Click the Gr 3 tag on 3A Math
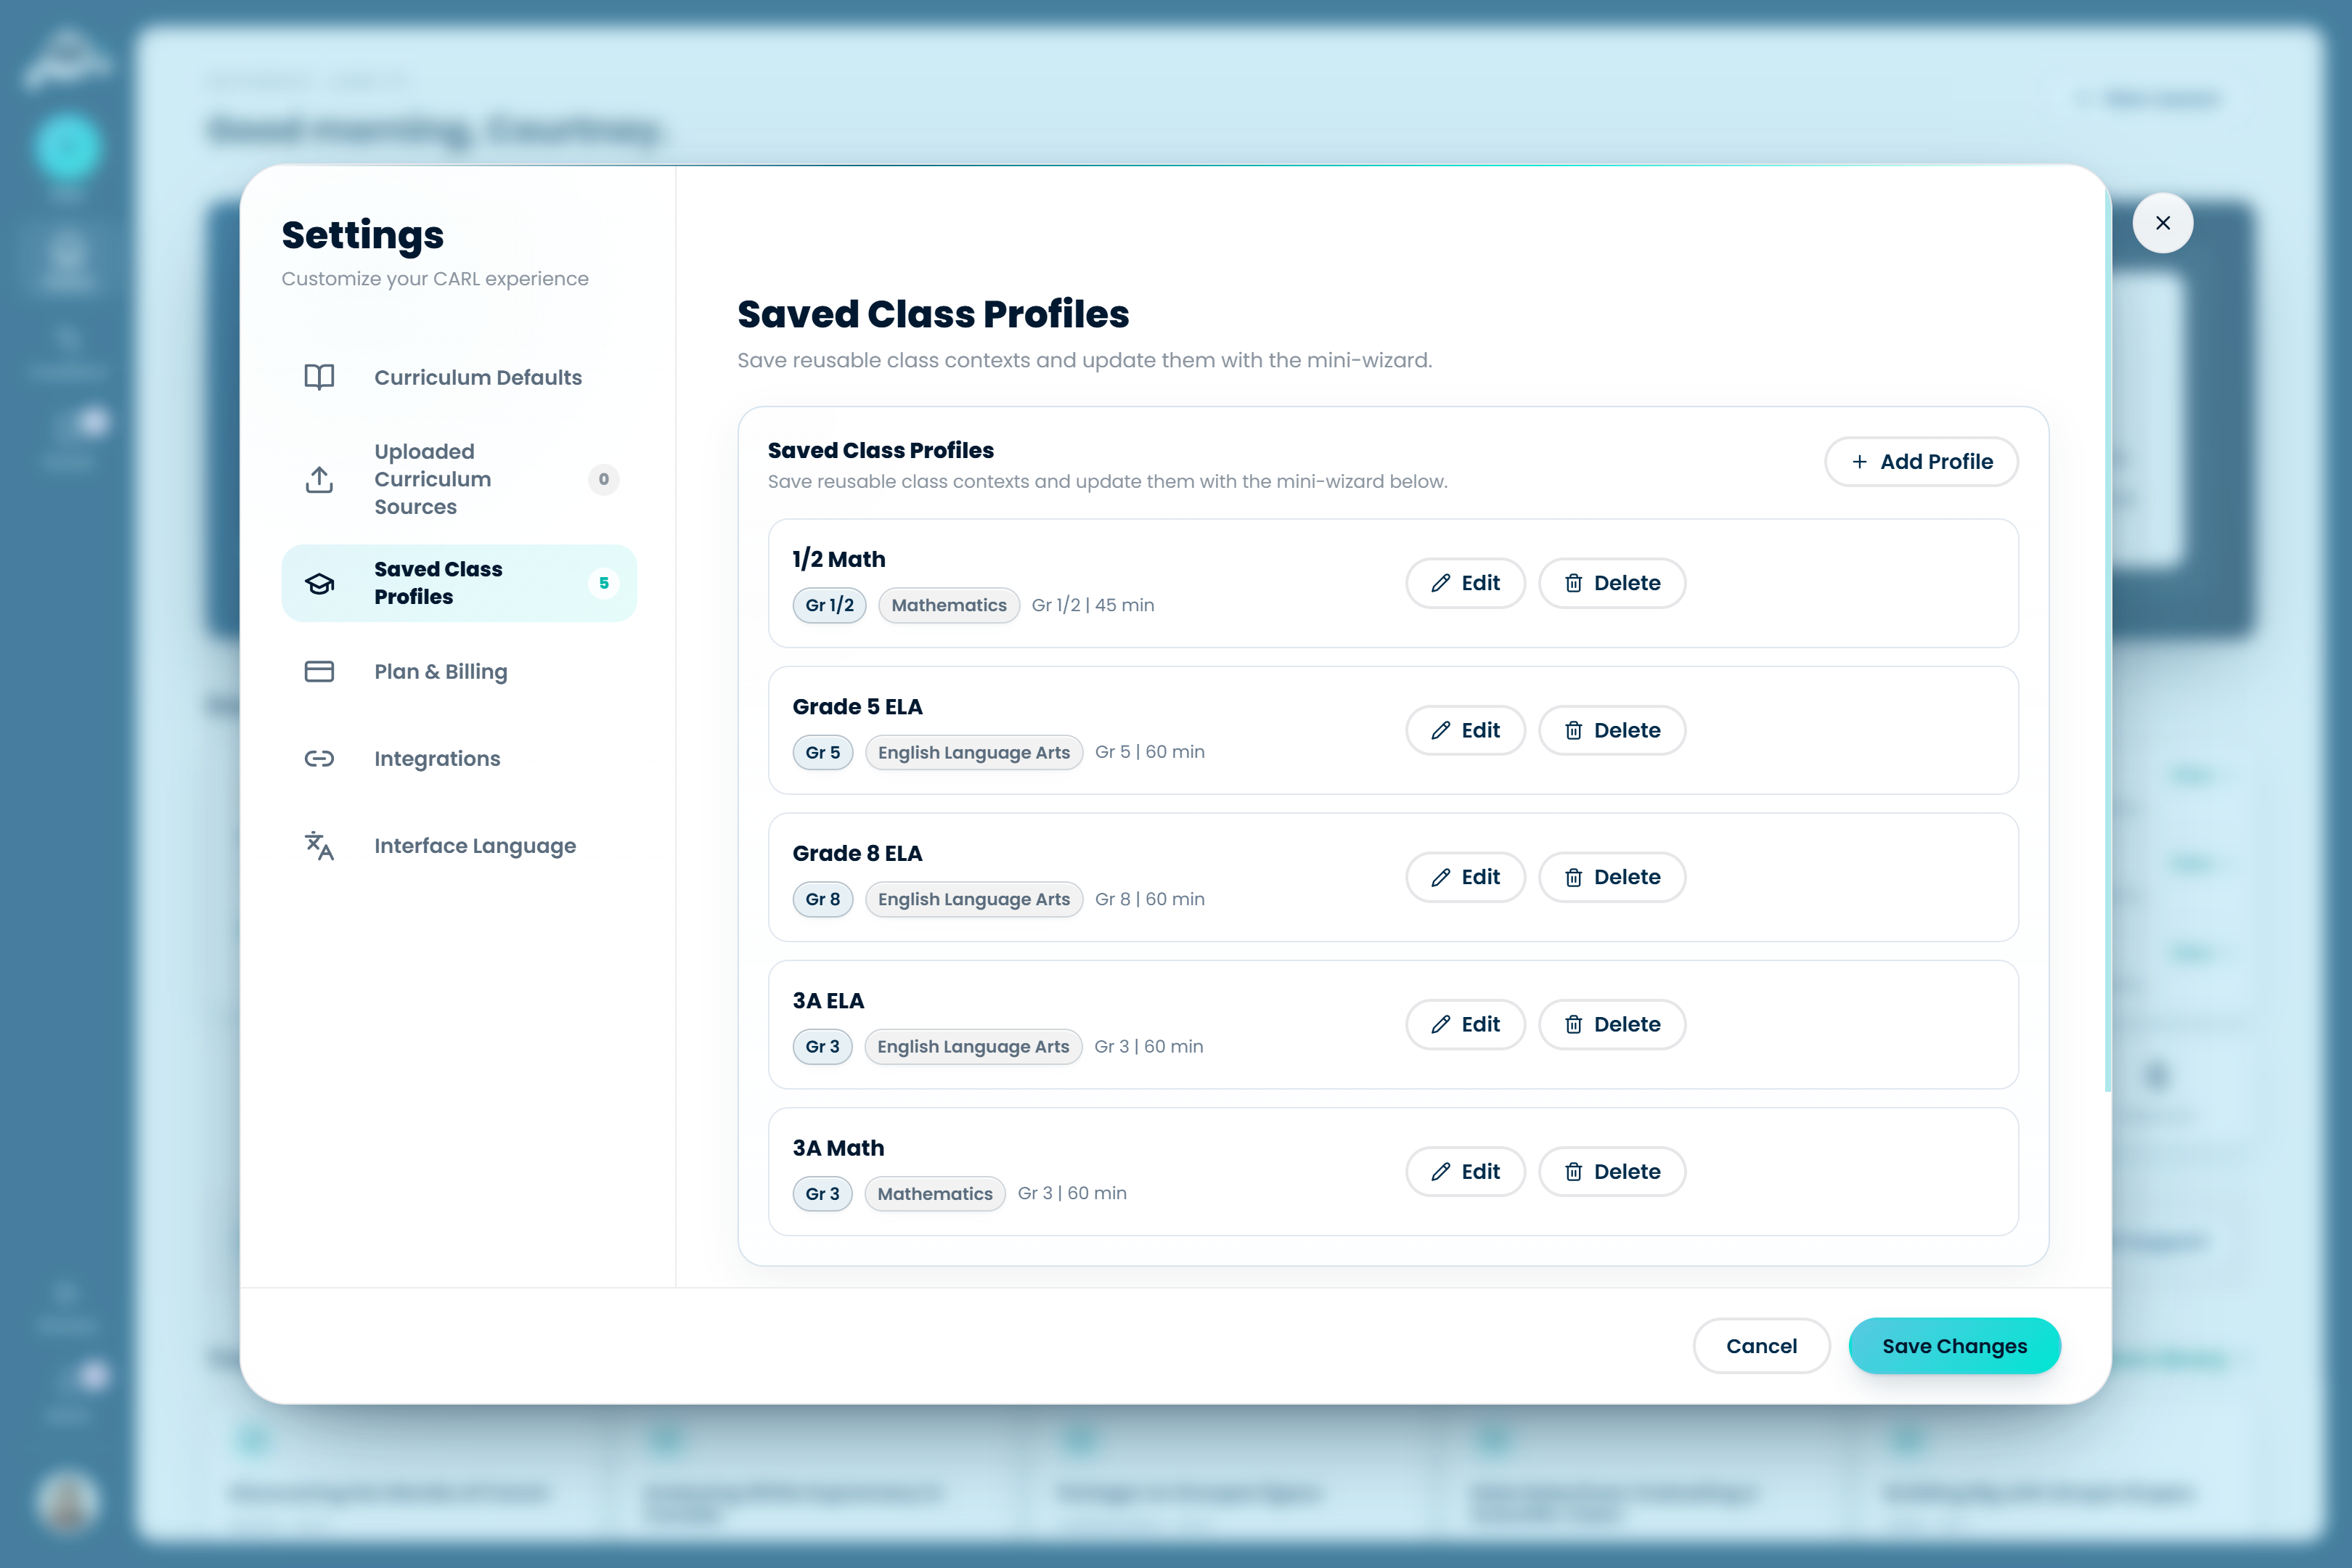The height and width of the screenshot is (1568, 2352). pyautogui.click(x=822, y=1193)
